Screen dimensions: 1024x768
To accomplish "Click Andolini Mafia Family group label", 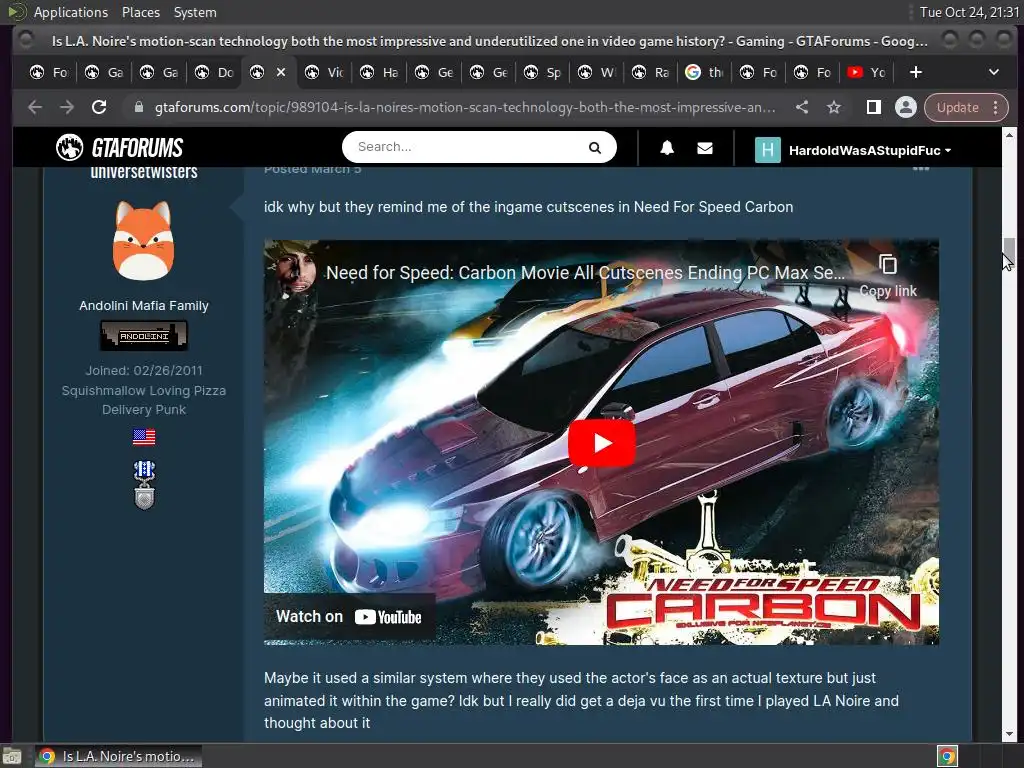I will click(x=144, y=306).
